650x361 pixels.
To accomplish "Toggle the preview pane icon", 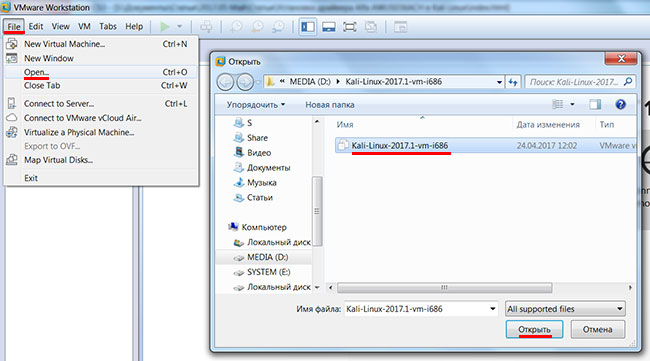I will (595, 104).
